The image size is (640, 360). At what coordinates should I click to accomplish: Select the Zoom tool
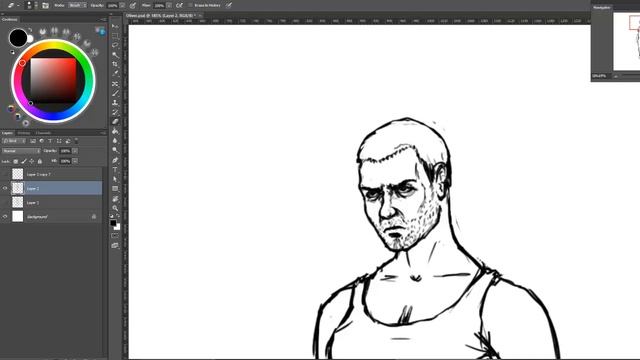pos(116,208)
